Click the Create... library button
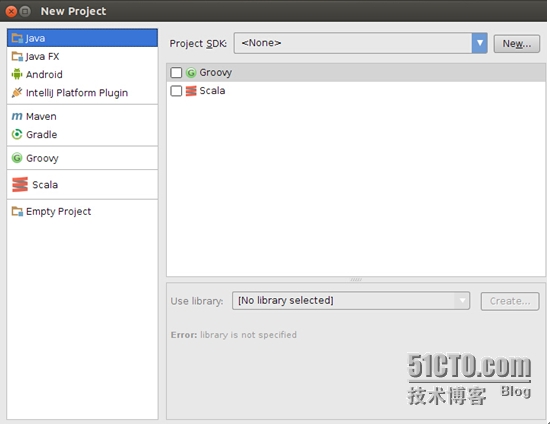This screenshot has height=424, width=550. point(510,301)
